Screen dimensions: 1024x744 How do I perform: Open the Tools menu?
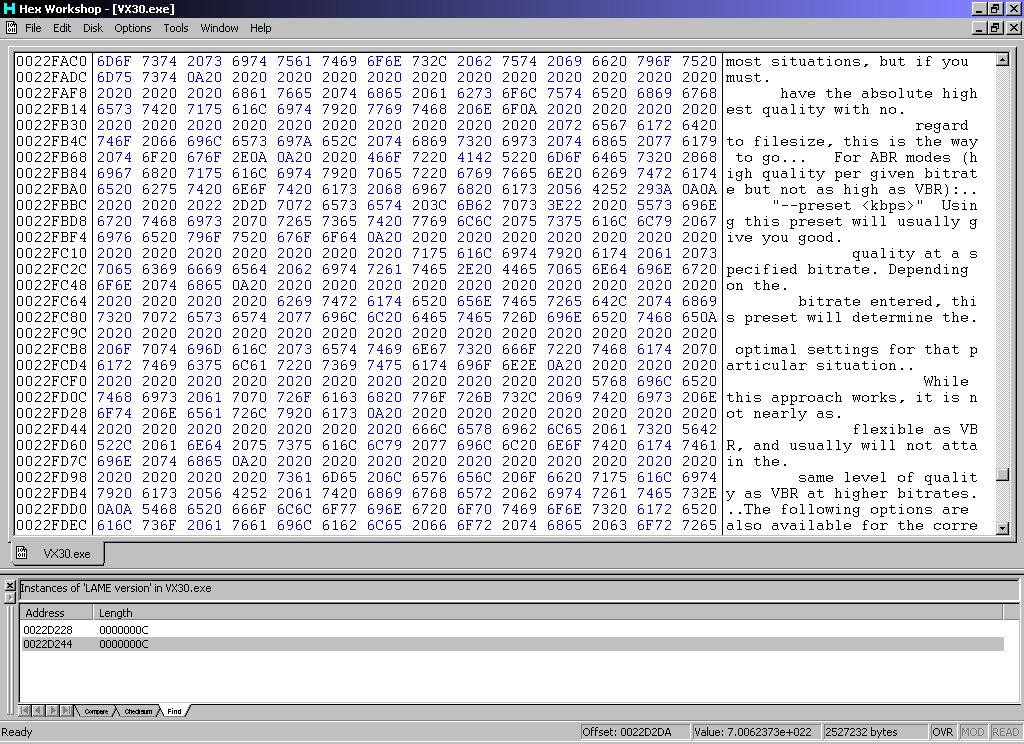[176, 28]
